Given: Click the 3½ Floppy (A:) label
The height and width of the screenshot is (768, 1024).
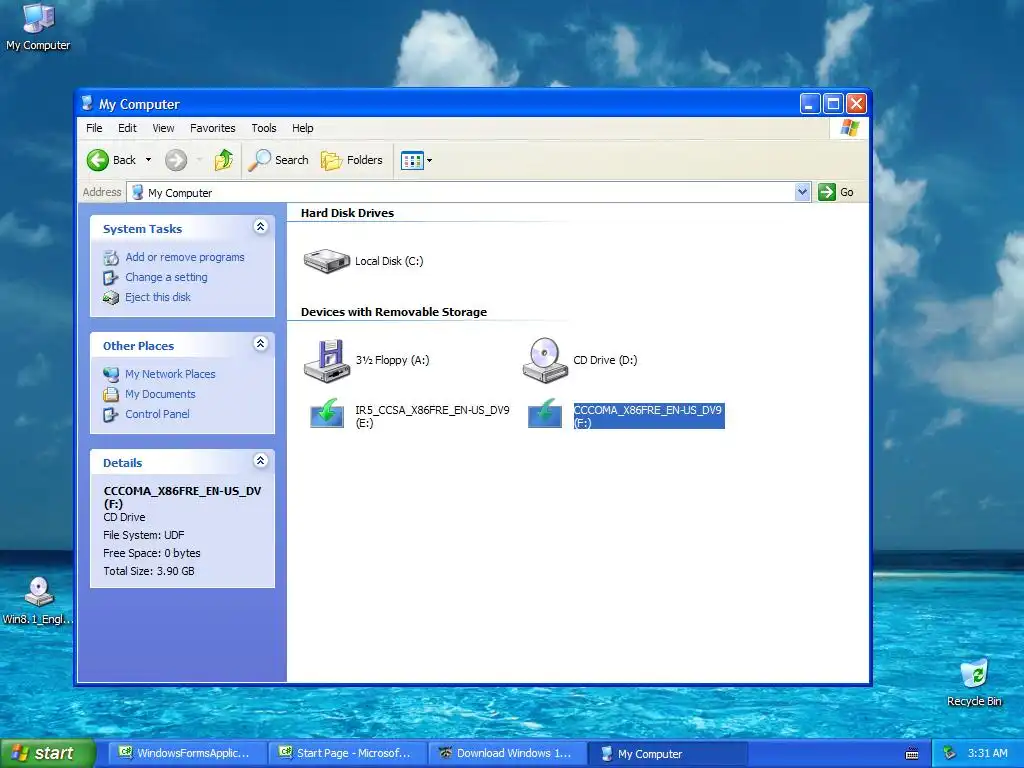Looking at the screenshot, I should 392,360.
